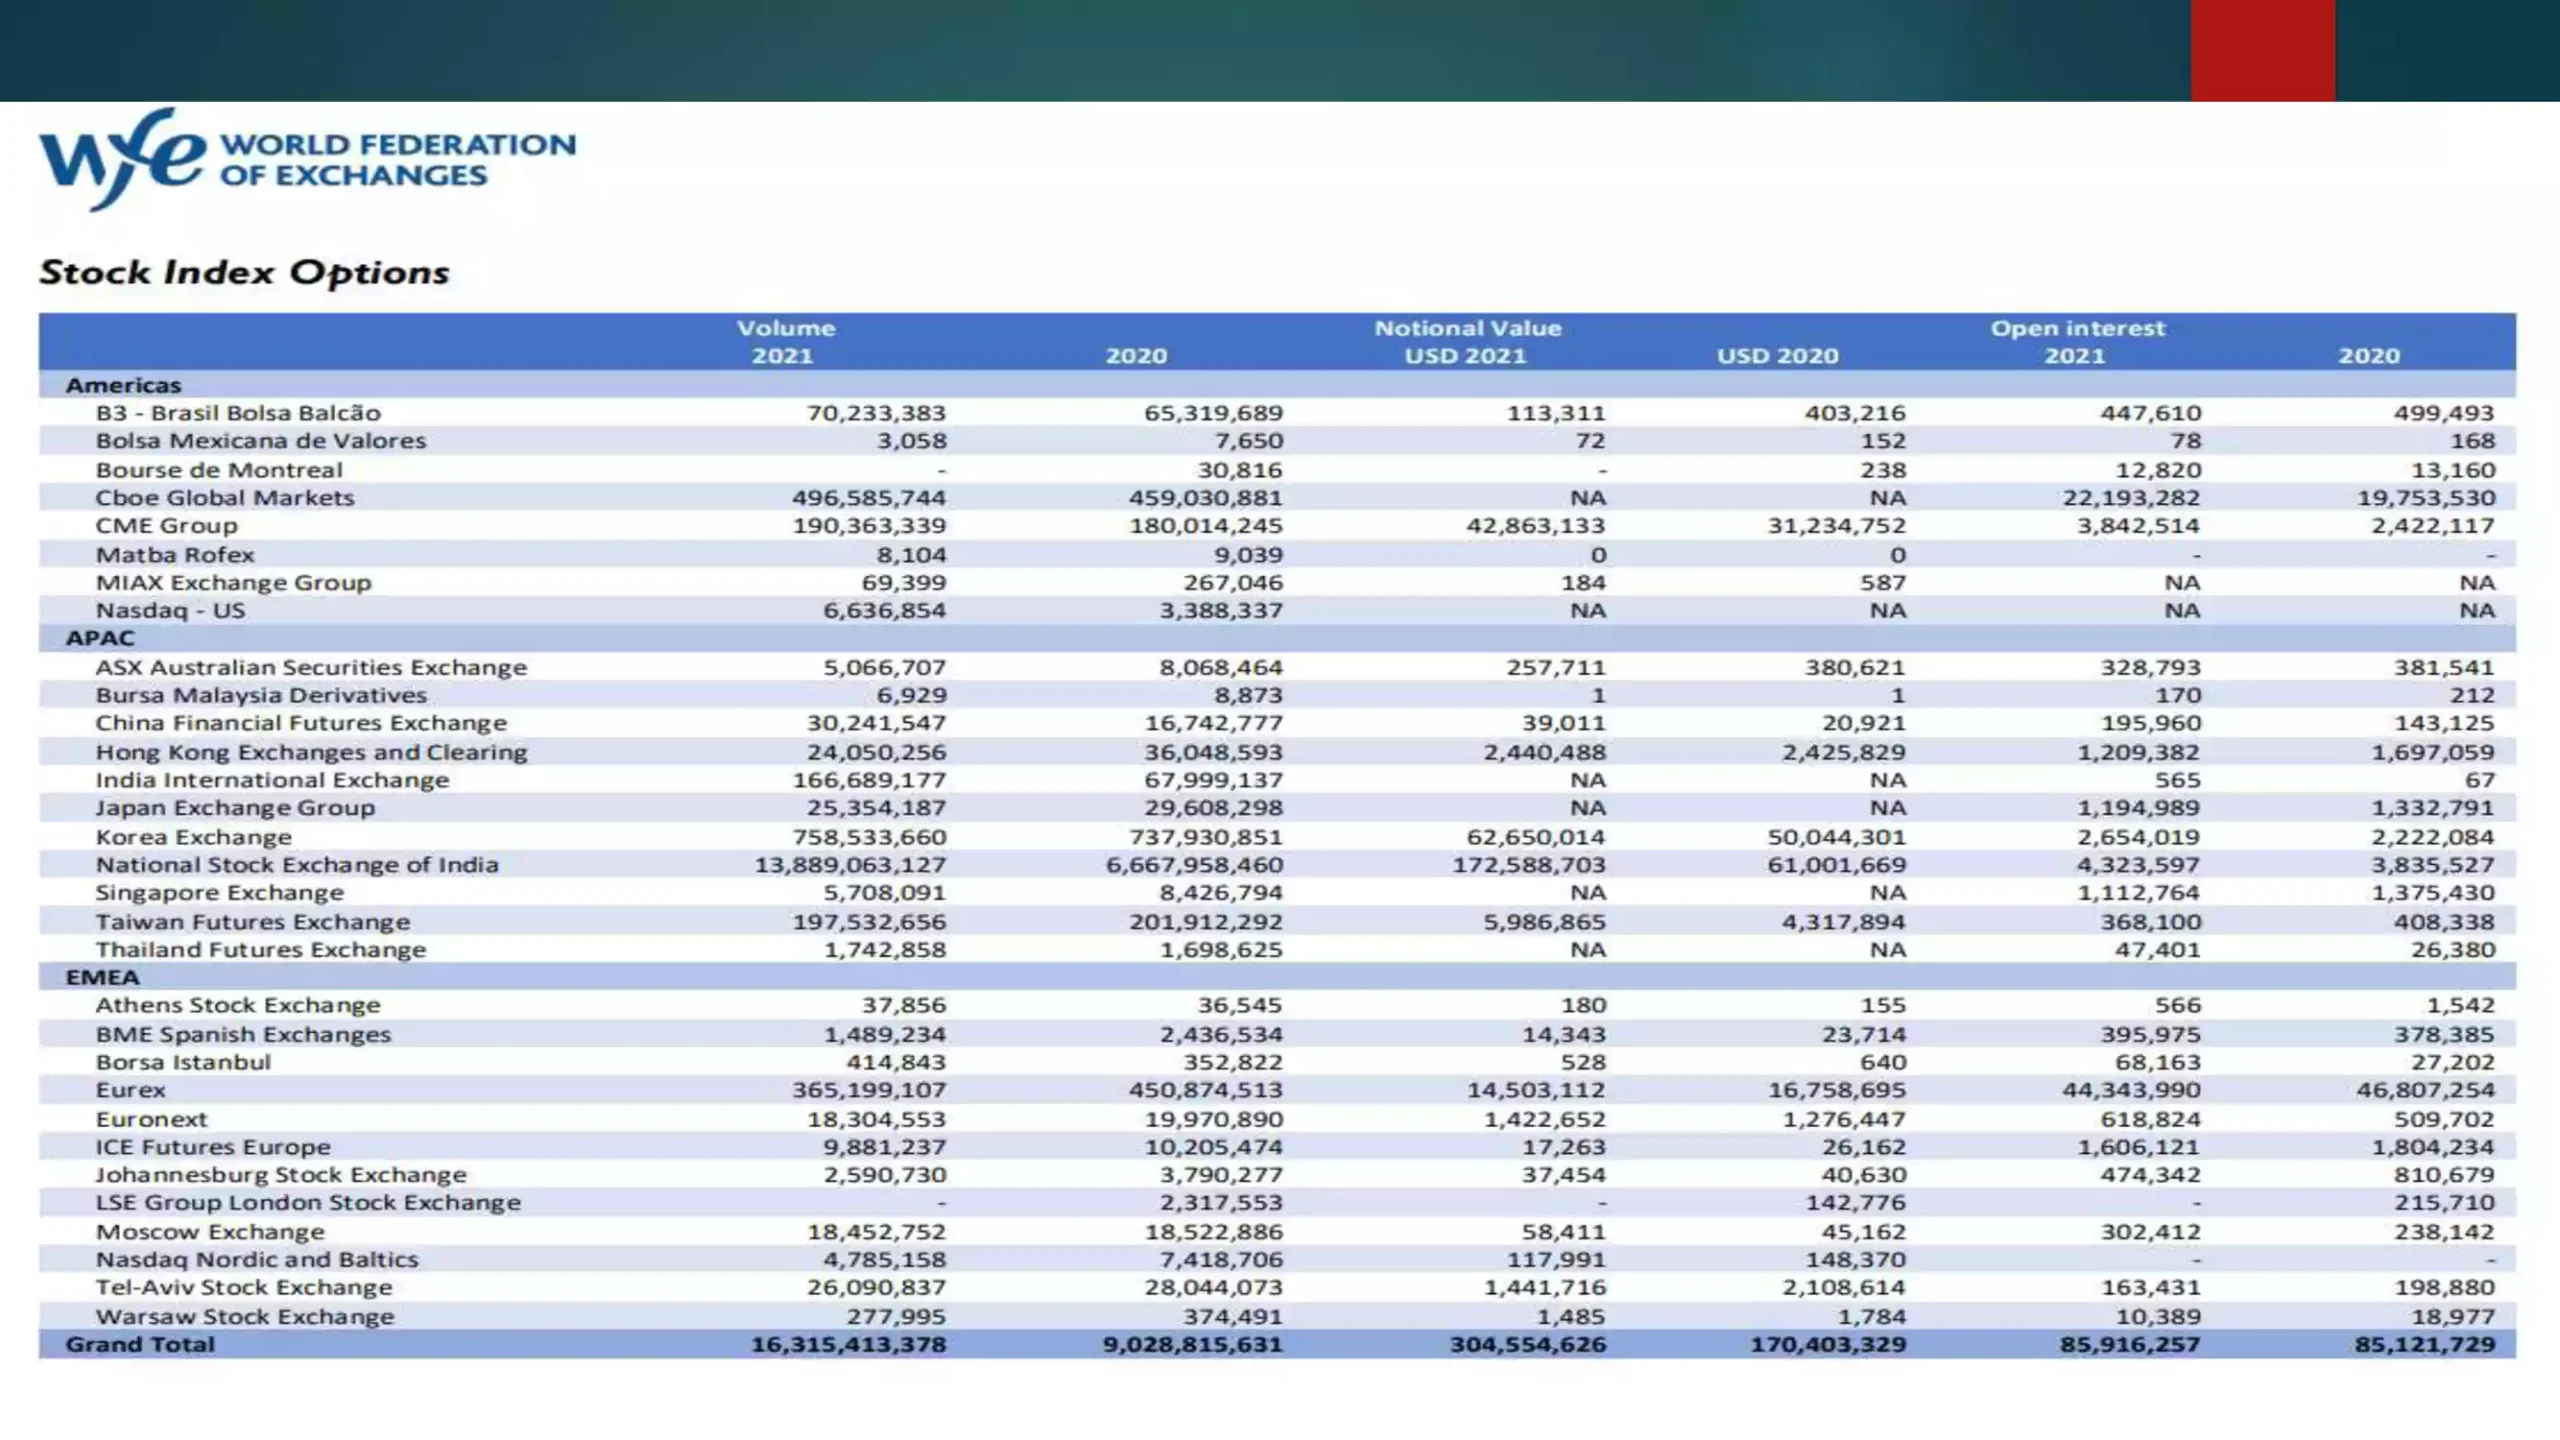2560x1440 pixels.
Task: Select Korea Exchange volume 758,533,660
Action: click(x=869, y=838)
